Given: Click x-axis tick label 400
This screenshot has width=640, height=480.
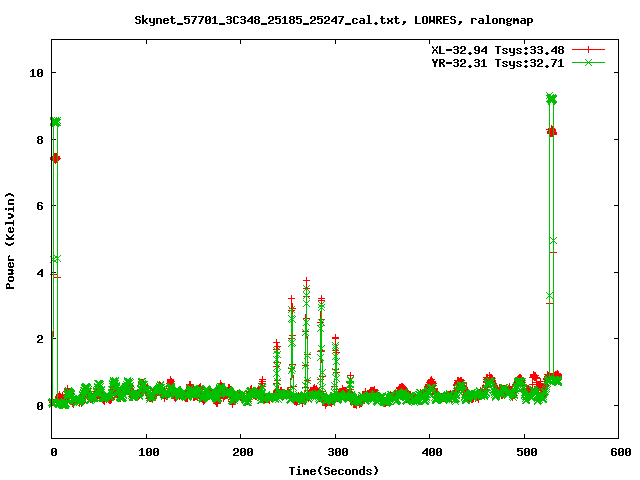Looking at the screenshot, I should pyautogui.click(x=432, y=452).
